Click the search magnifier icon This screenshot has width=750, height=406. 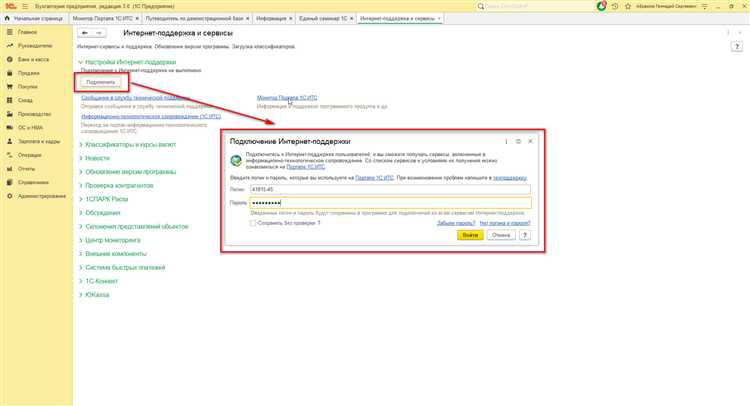coord(481,6)
